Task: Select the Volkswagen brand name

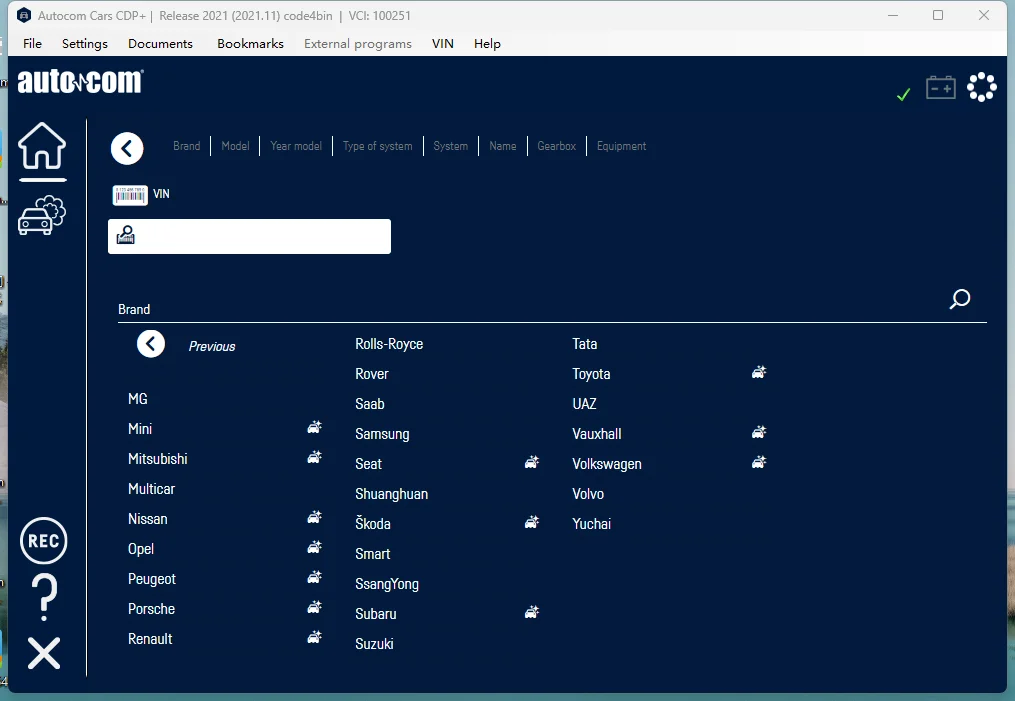Action: coord(607,464)
